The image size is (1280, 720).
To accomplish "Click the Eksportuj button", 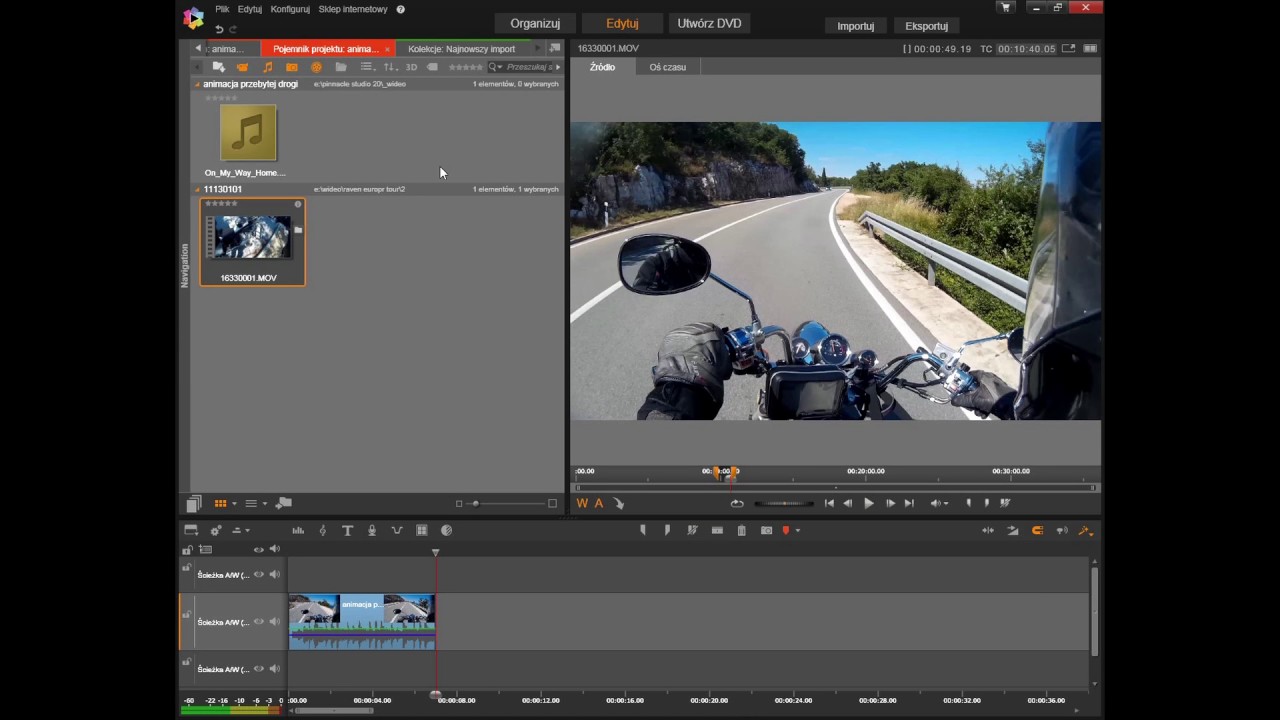I will click(926, 26).
